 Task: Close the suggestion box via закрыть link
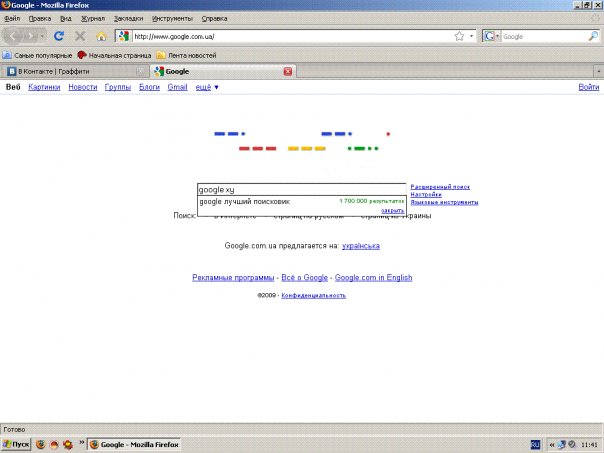click(393, 210)
